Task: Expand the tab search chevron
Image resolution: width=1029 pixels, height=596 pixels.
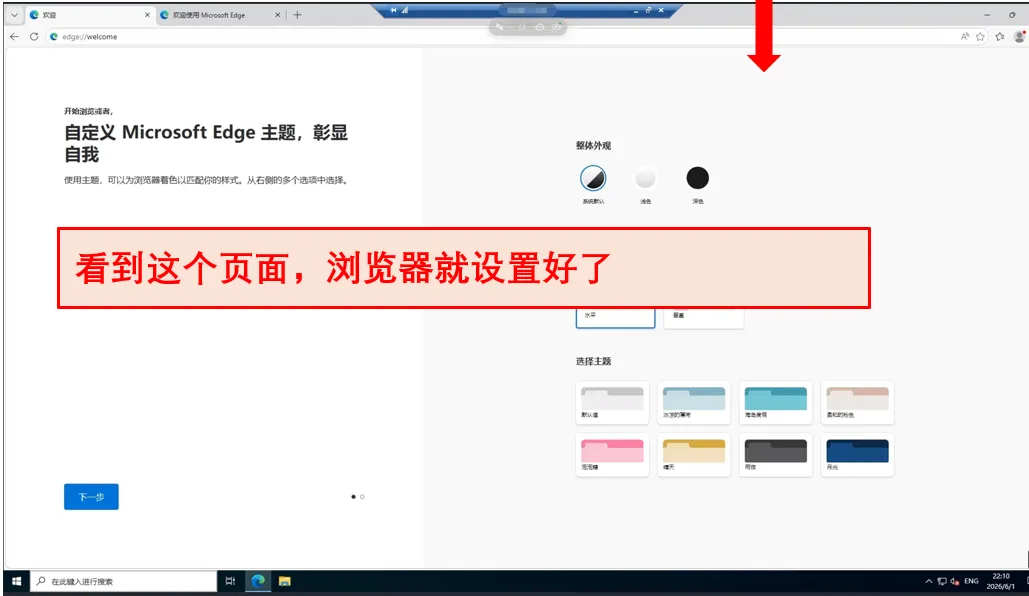Action: tap(14, 14)
